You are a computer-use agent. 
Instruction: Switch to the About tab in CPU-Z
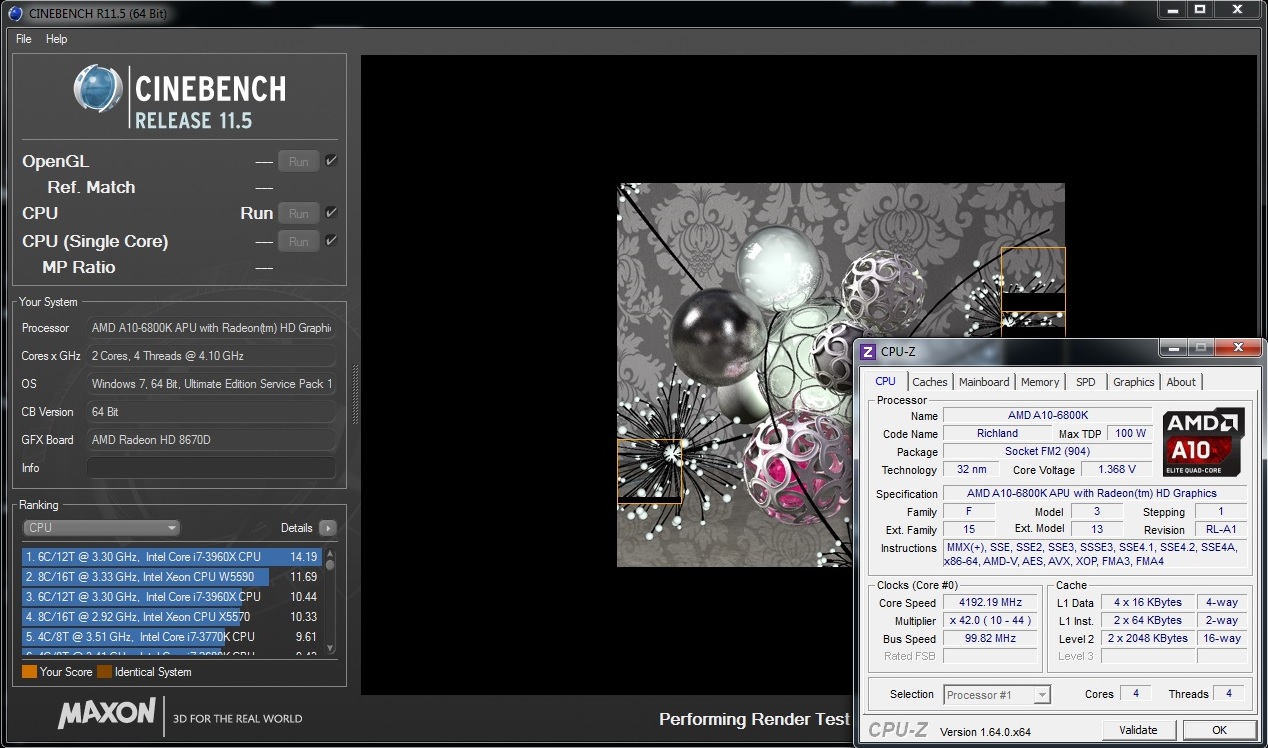1181,382
